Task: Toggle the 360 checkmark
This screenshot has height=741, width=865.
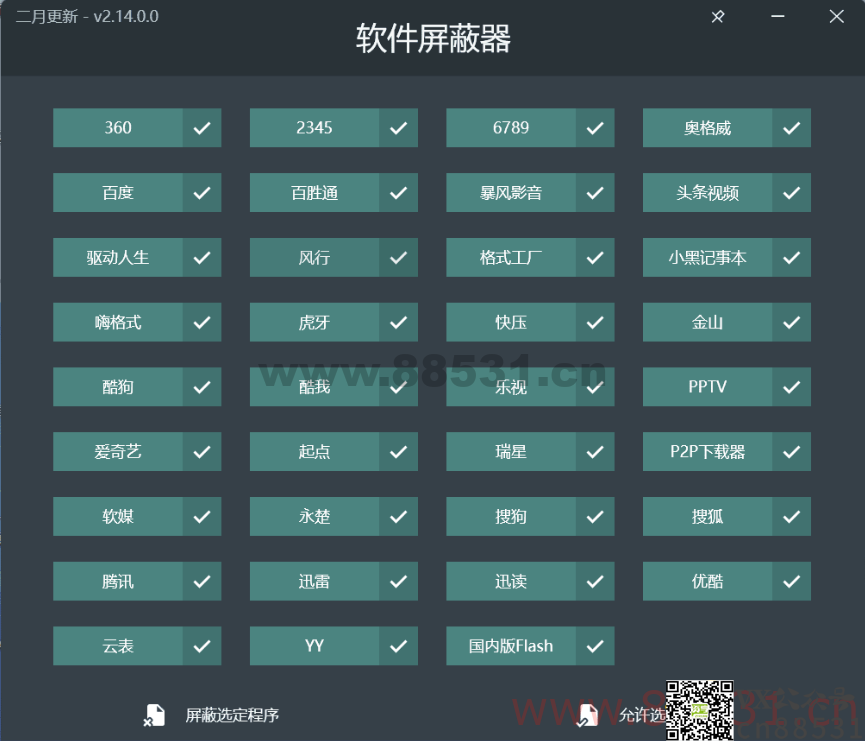Action: pos(202,128)
